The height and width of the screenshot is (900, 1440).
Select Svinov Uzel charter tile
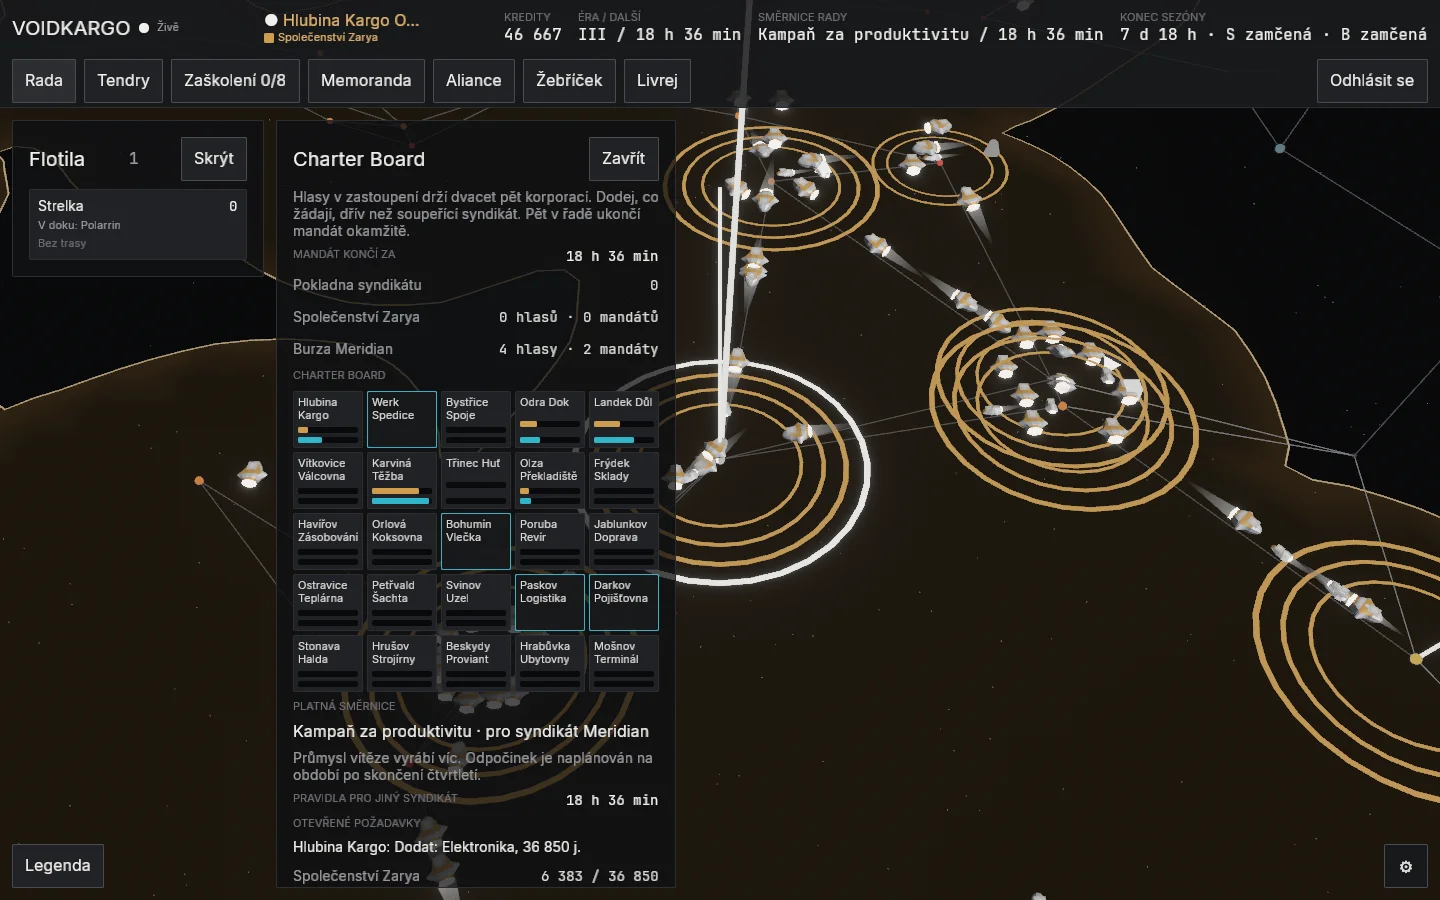point(476,602)
